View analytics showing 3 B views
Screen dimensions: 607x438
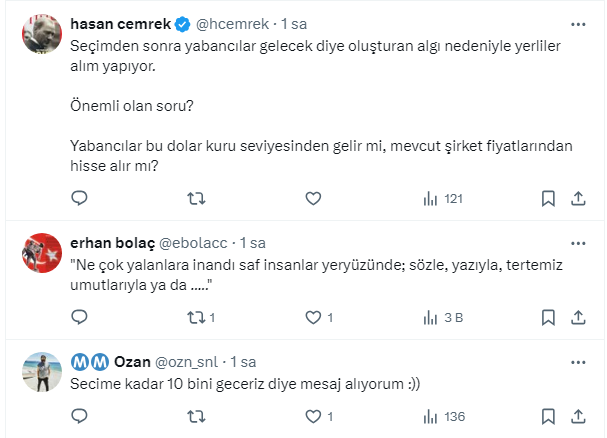click(x=443, y=318)
